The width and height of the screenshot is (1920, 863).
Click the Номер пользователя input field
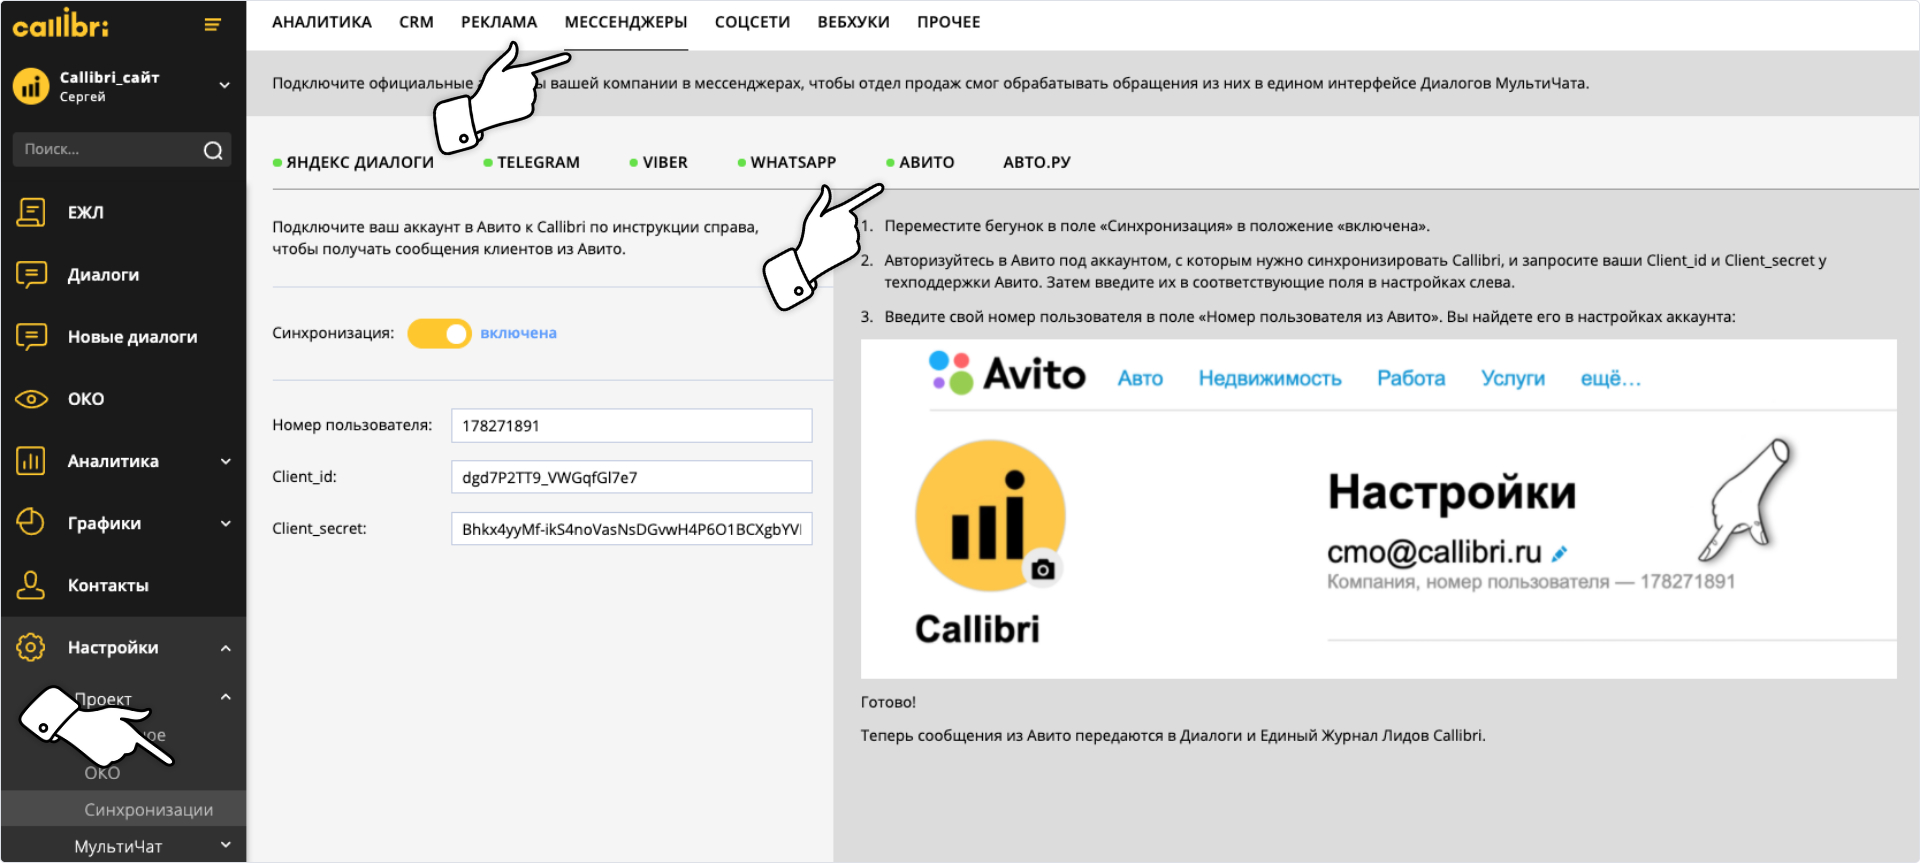tap(631, 425)
